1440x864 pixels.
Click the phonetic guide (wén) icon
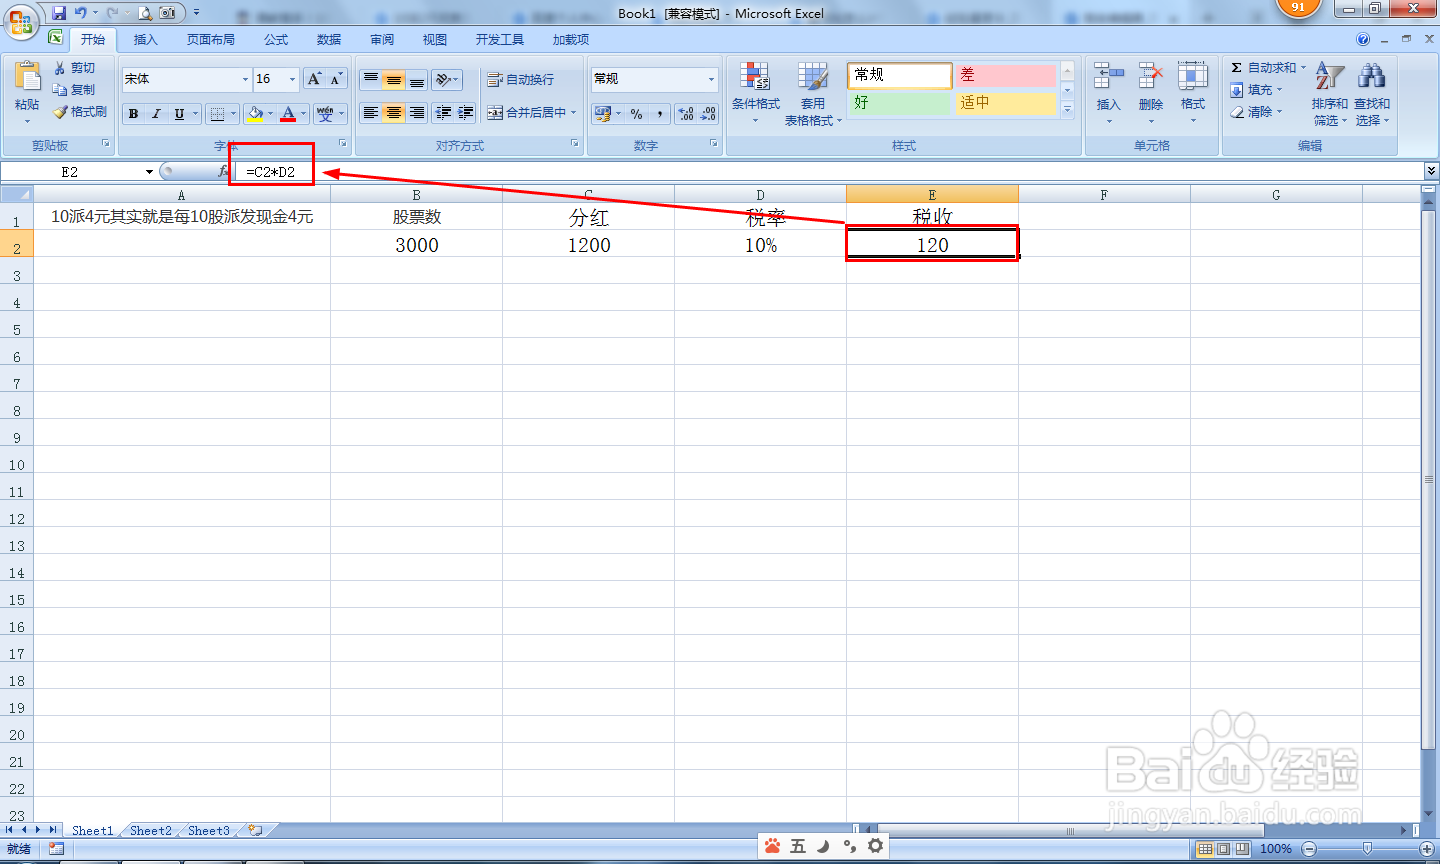324,113
